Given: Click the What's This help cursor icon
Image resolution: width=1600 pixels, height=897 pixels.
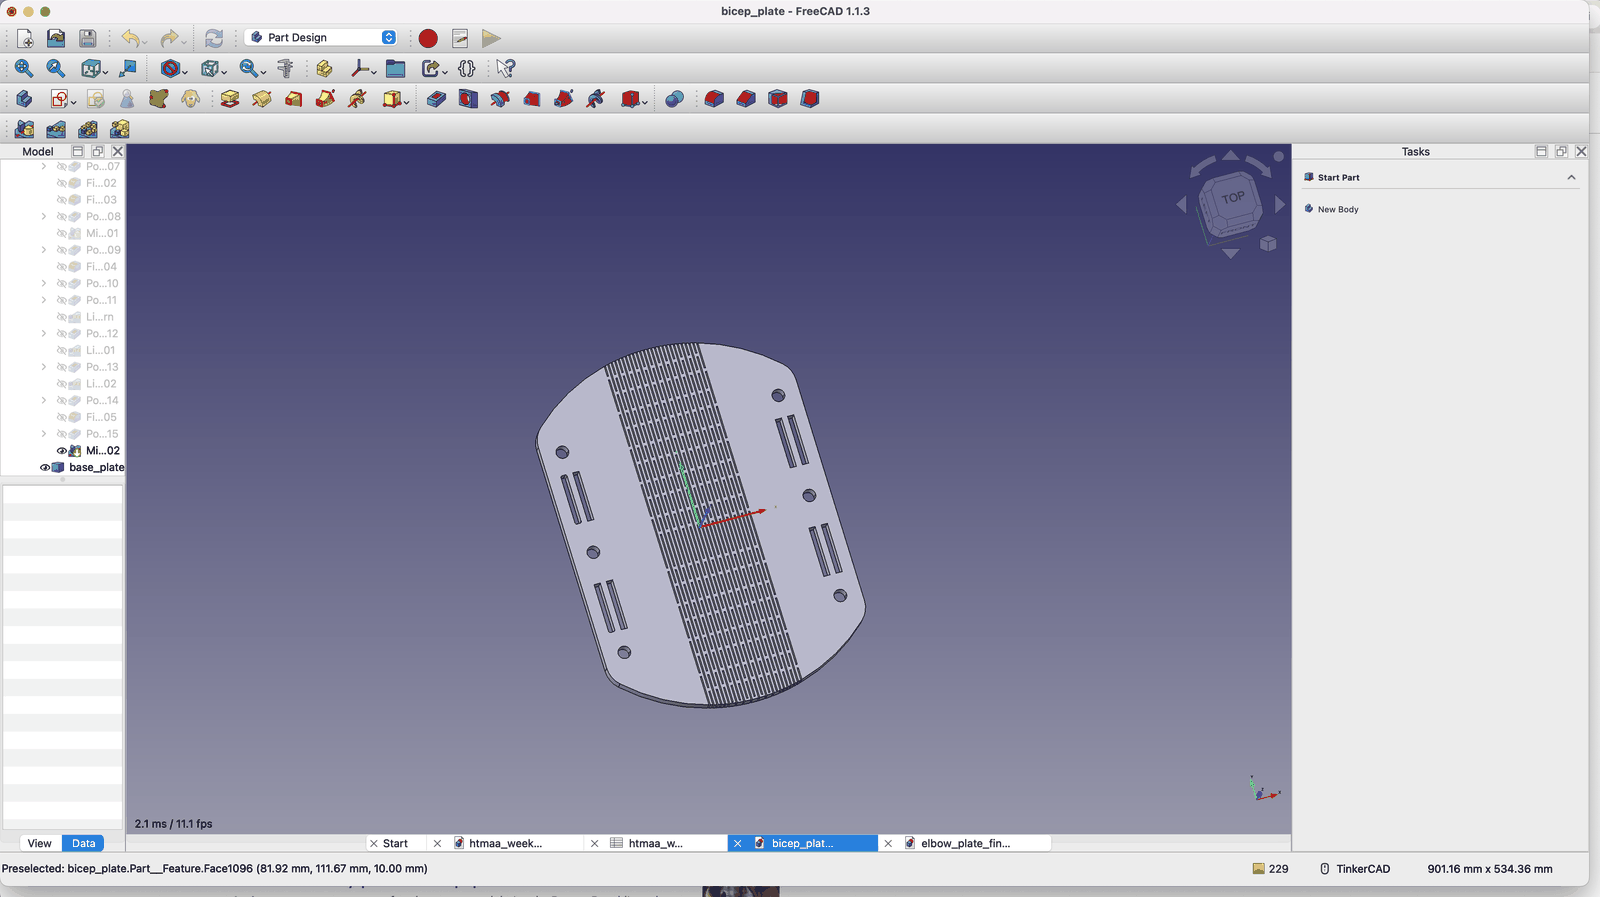Looking at the screenshot, I should click(x=506, y=68).
